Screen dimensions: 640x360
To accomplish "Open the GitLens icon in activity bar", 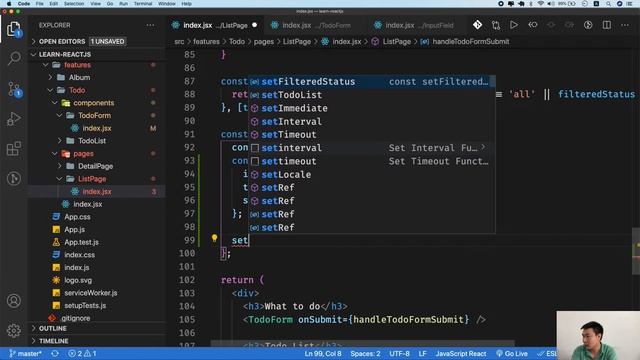I will (14, 178).
